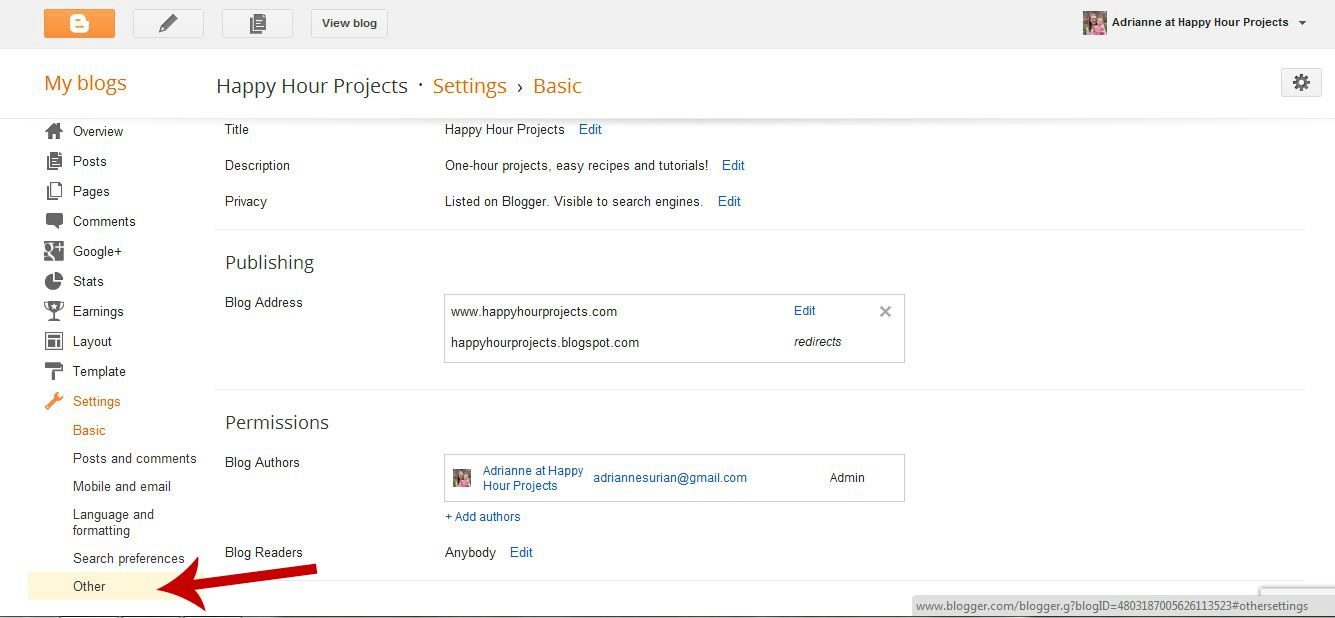This screenshot has height=618, width=1335.
Task: Edit the blog Title
Action: click(x=590, y=129)
